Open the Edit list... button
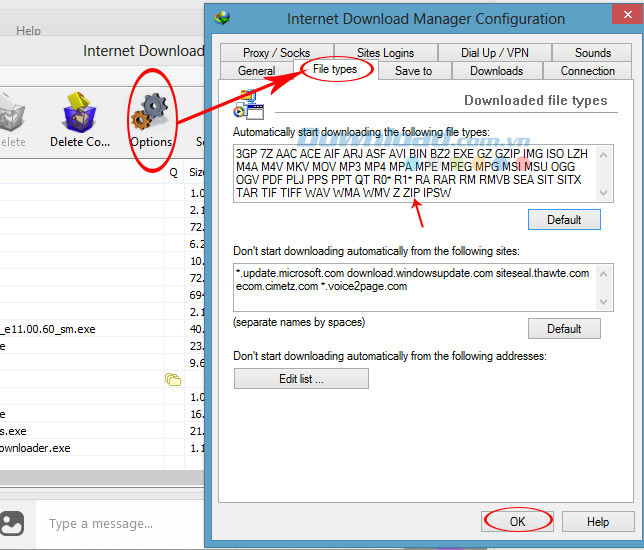 301,379
